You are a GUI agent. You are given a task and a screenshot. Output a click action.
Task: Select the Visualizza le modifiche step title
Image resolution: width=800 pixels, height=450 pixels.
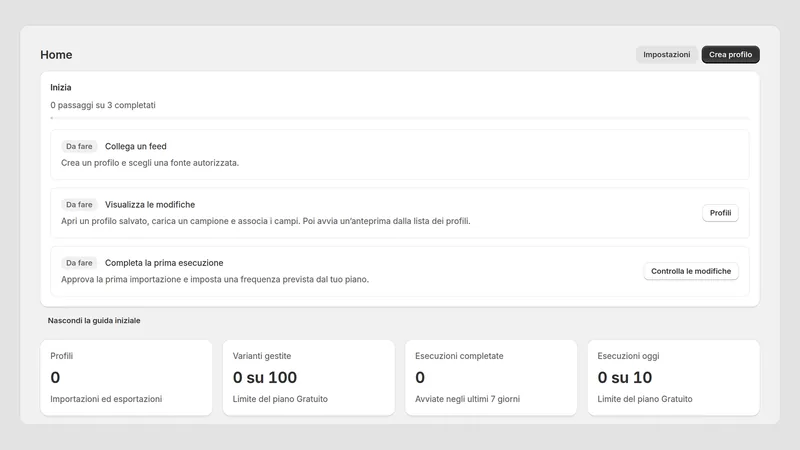(x=150, y=205)
